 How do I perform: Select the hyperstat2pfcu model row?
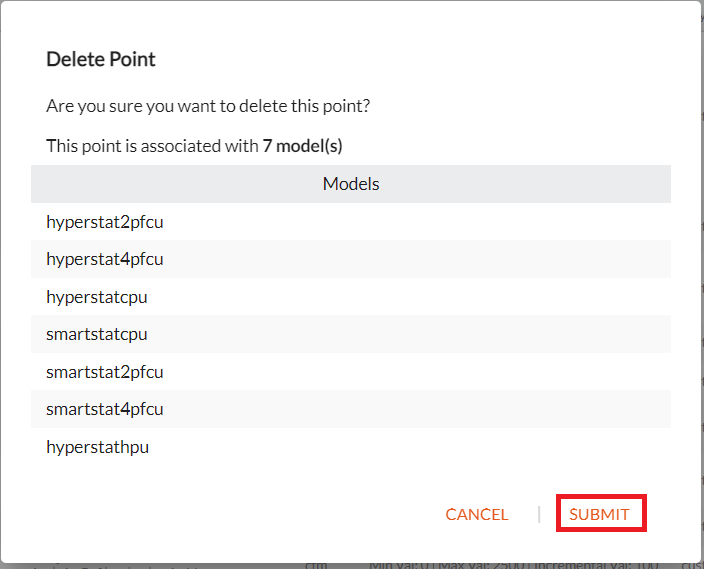(x=351, y=222)
